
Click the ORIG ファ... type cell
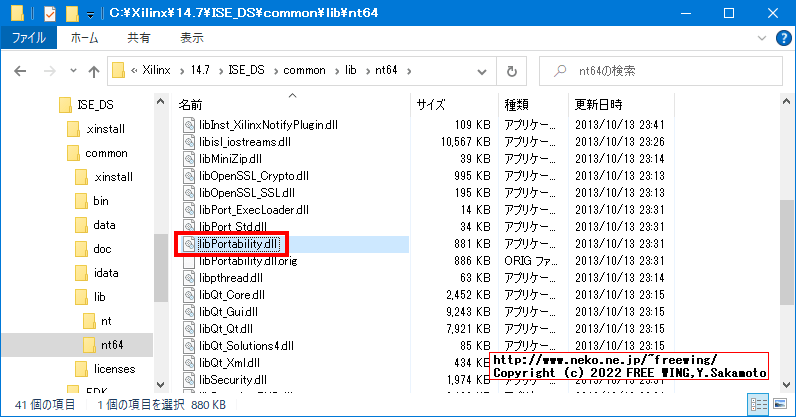pos(530,261)
